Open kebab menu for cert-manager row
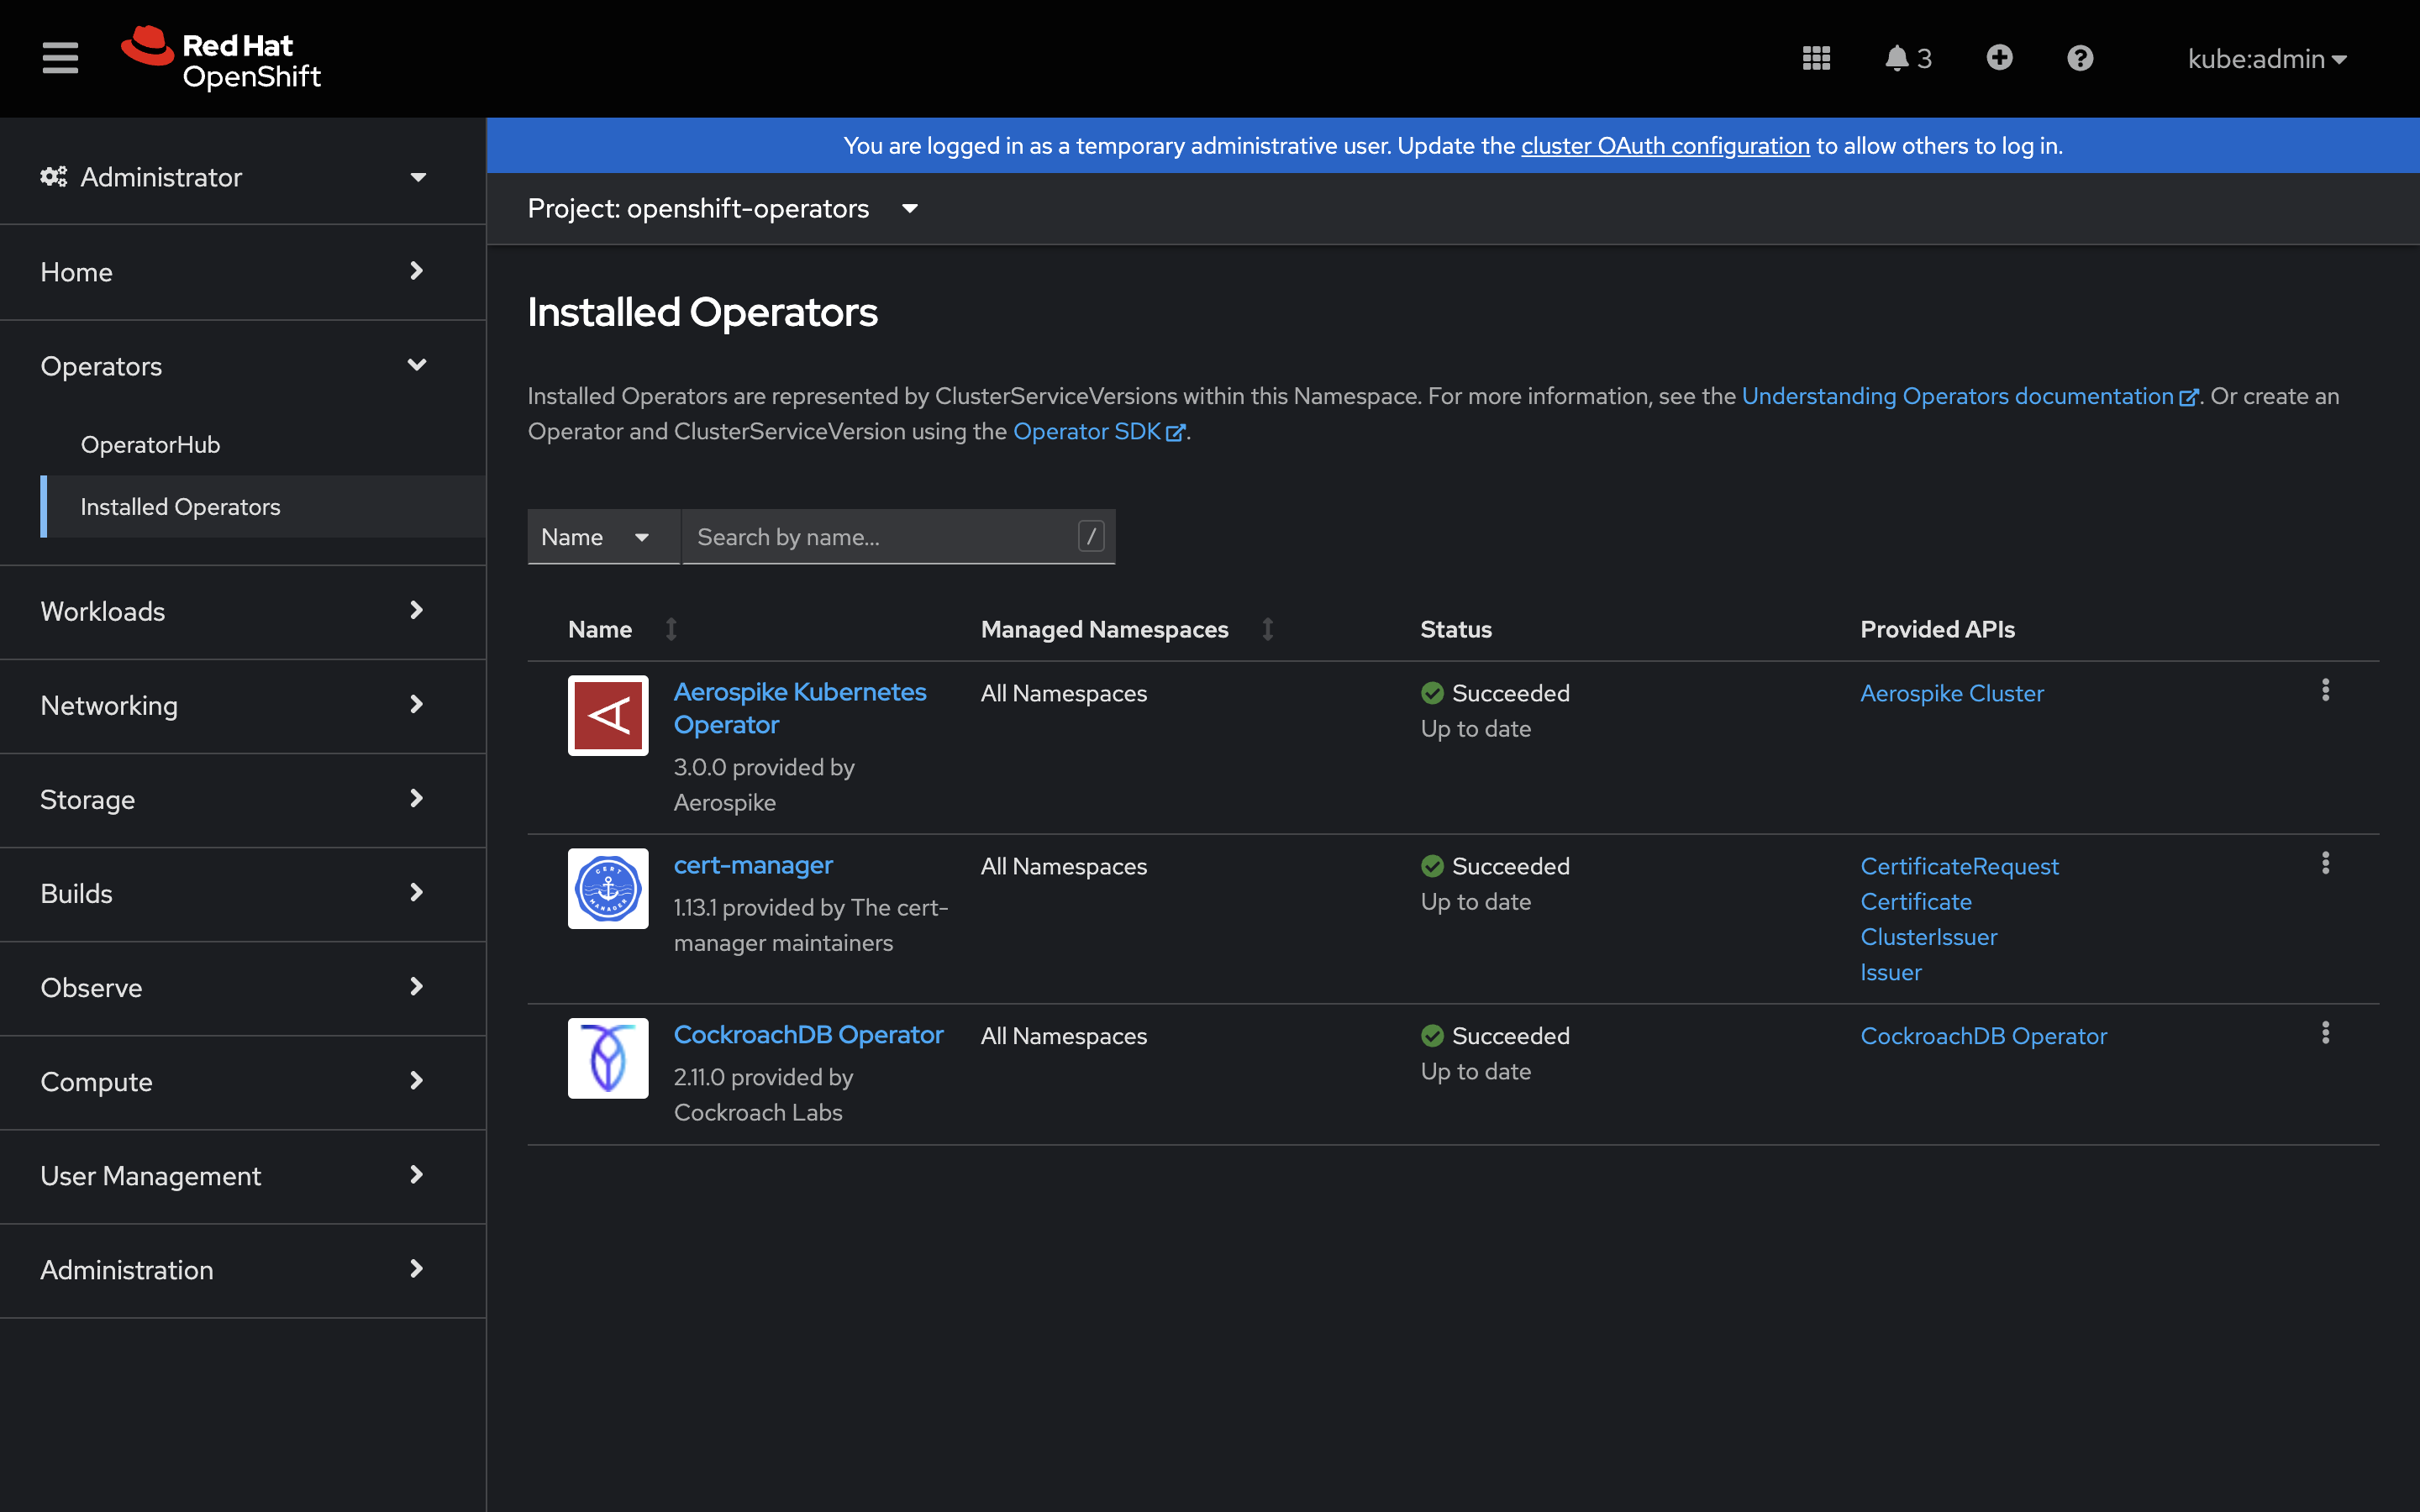This screenshot has height=1512, width=2420. [x=2325, y=863]
